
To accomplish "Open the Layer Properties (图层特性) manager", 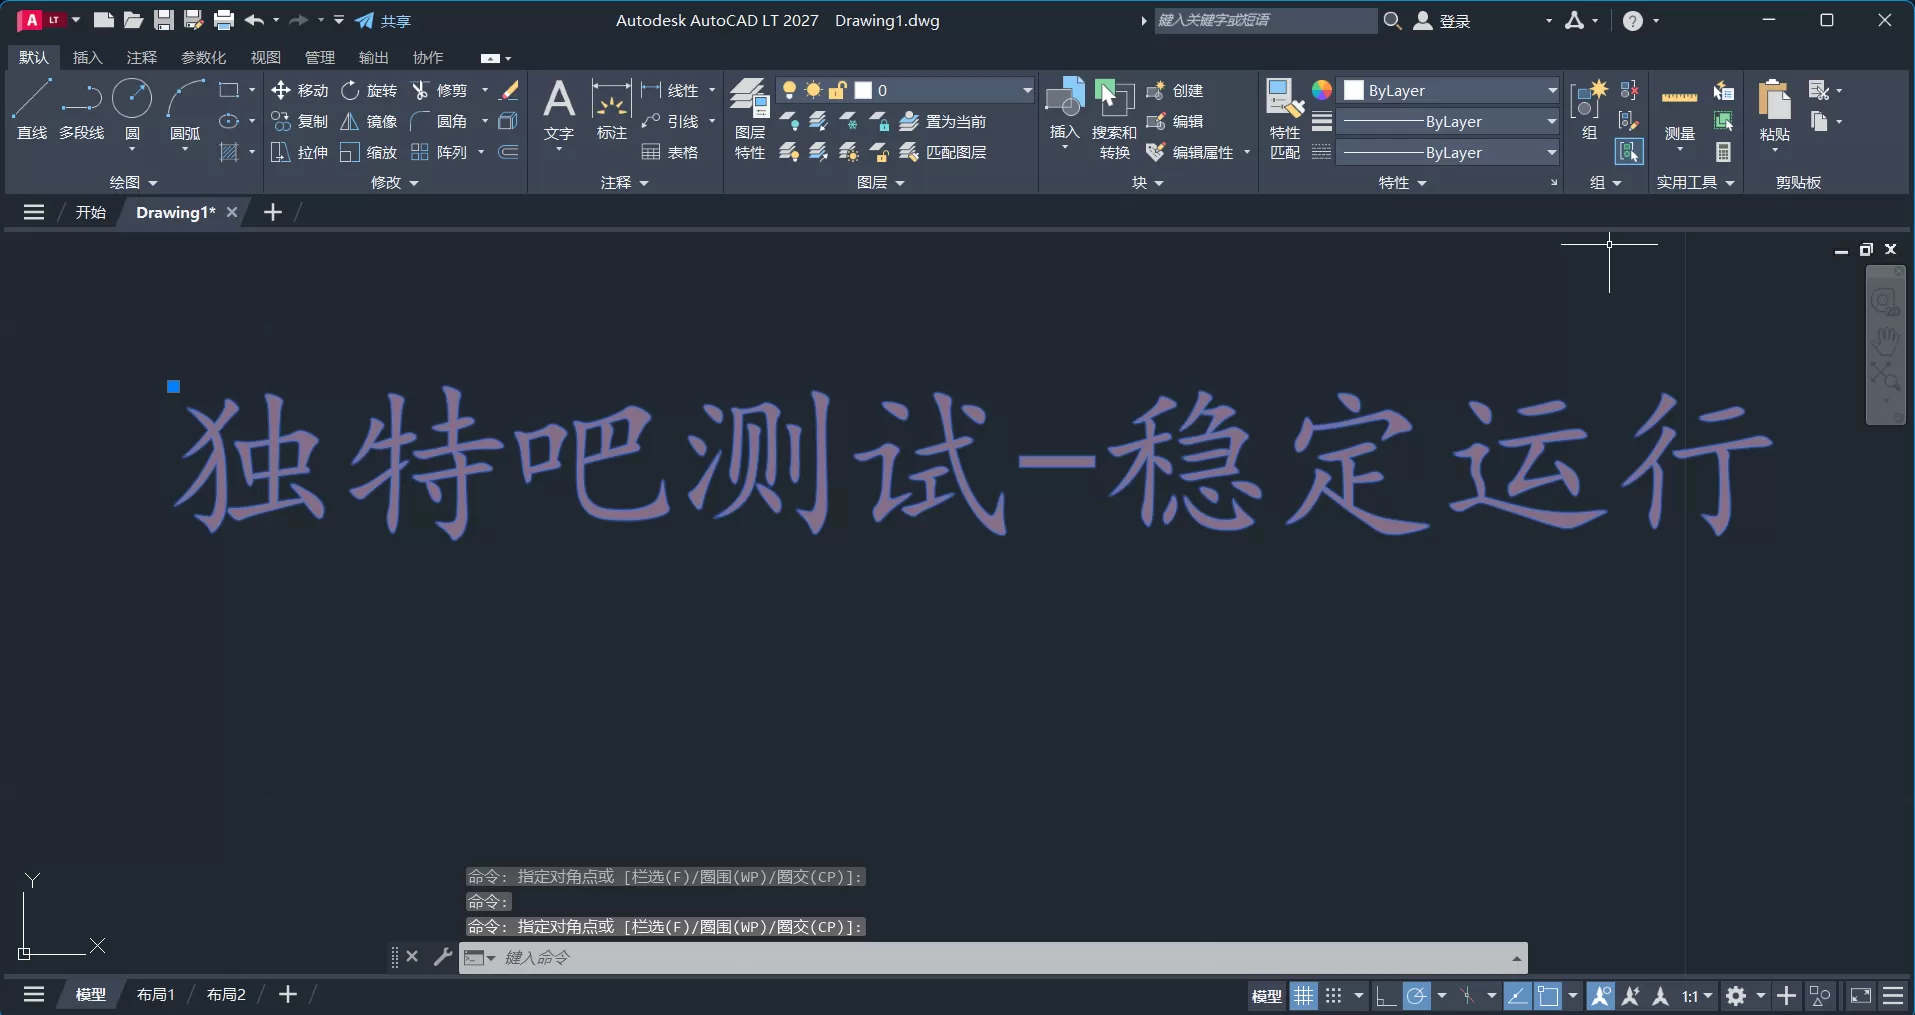I will (x=750, y=110).
